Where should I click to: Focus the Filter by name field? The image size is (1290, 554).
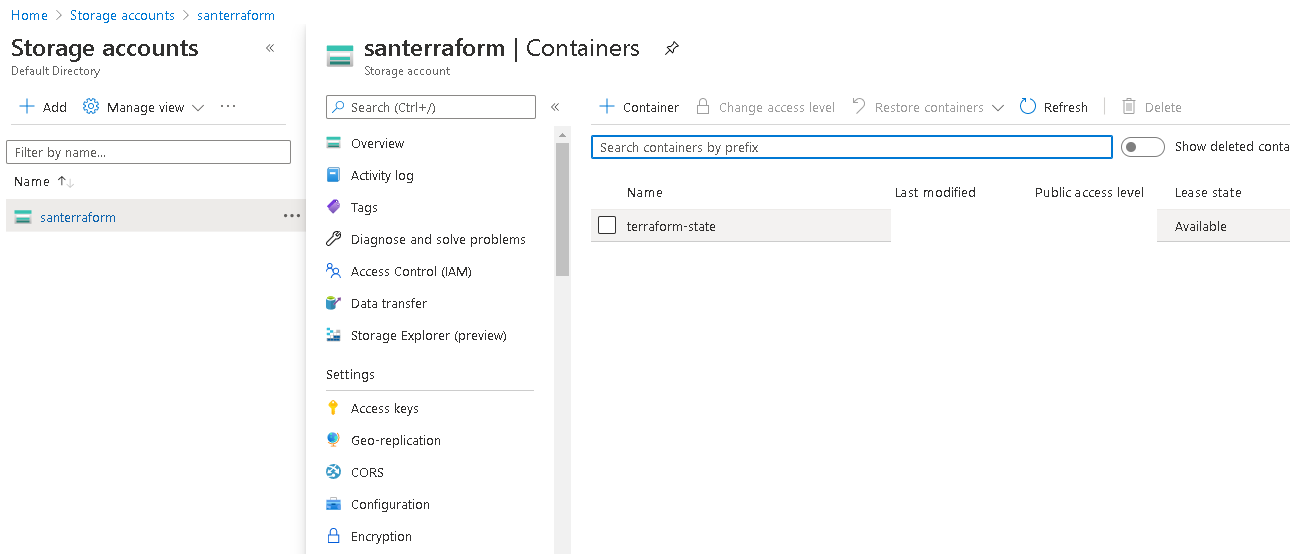[x=148, y=152]
